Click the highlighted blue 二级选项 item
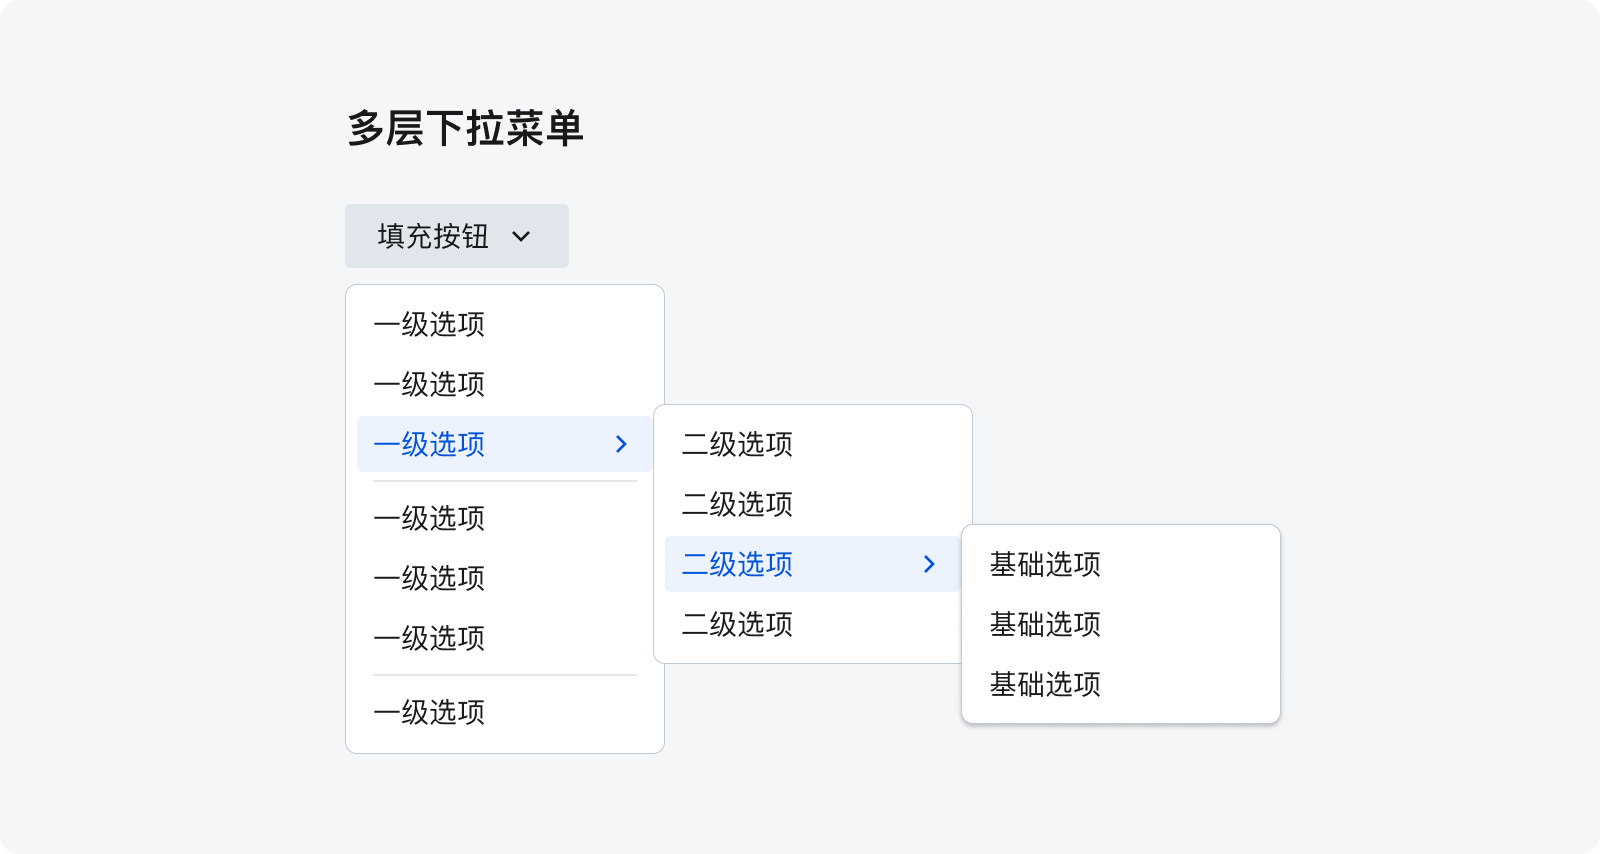 click(x=813, y=564)
